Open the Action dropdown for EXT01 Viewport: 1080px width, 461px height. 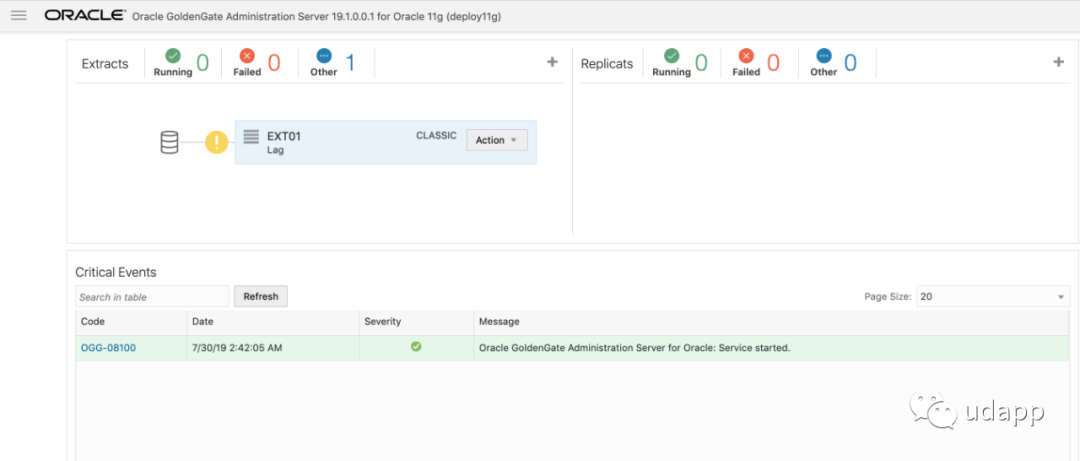click(x=496, y=140)
